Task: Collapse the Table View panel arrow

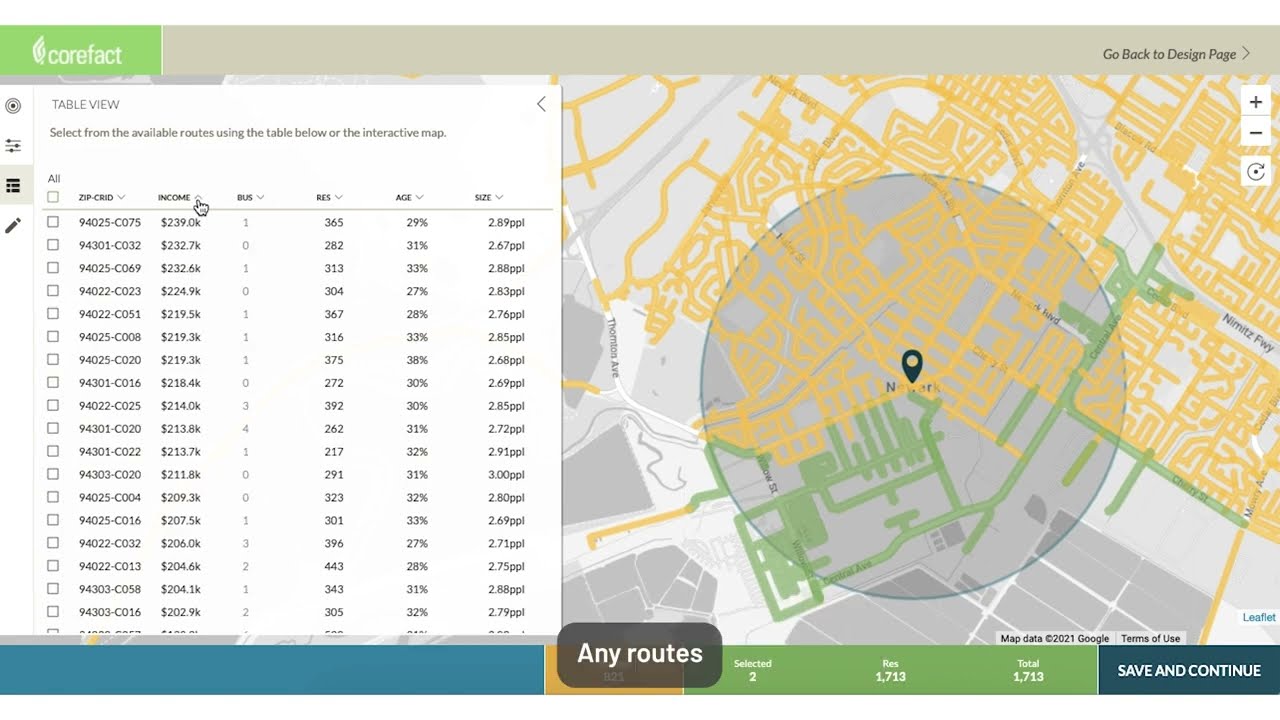Action: coord(541,104)
